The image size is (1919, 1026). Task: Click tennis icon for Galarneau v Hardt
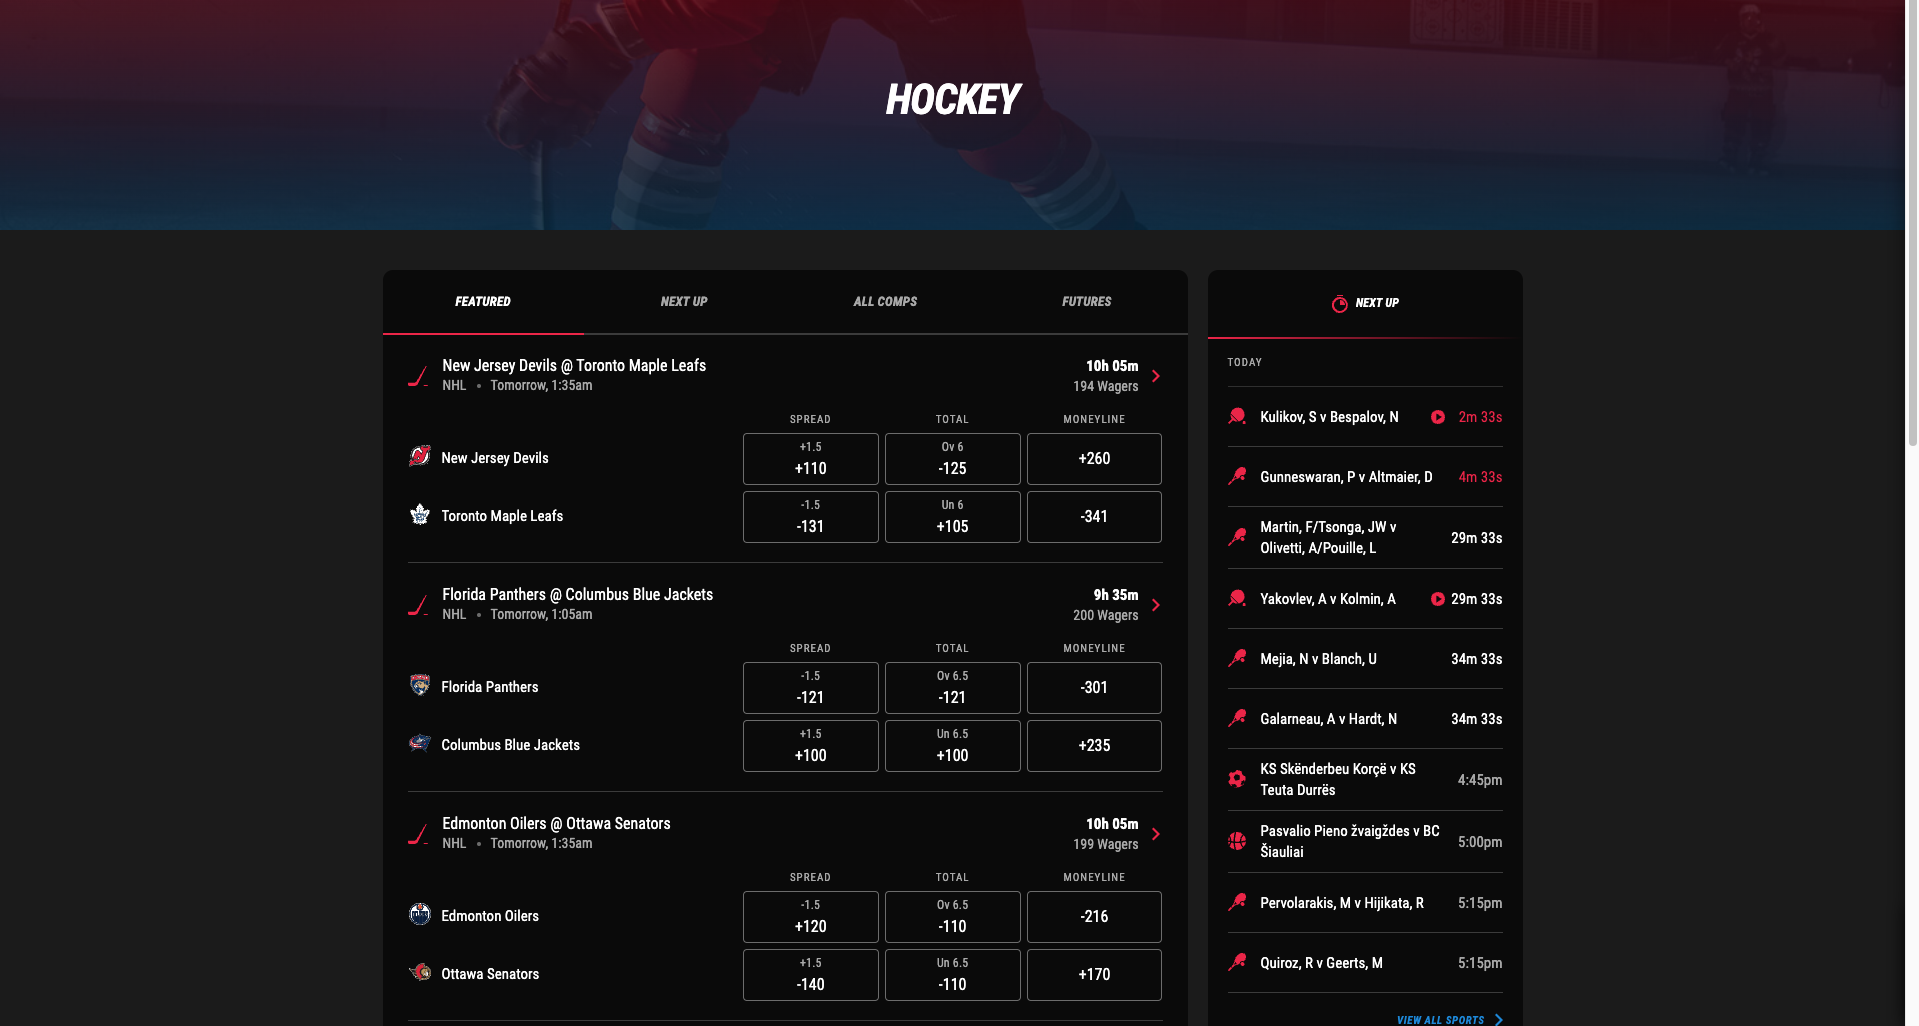(x=1237, y=718)
